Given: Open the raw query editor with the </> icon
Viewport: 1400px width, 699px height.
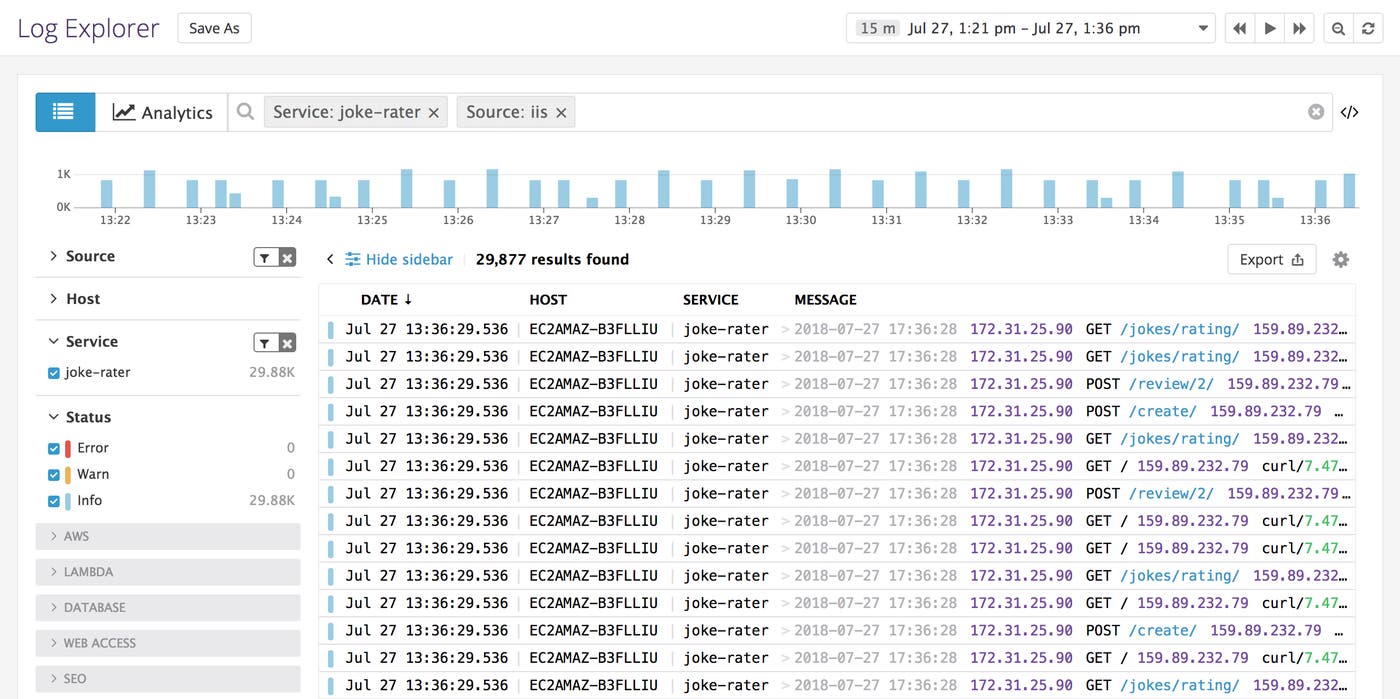Looking at the screenshot, I should pyautogui.click(x=1350, y=112).
